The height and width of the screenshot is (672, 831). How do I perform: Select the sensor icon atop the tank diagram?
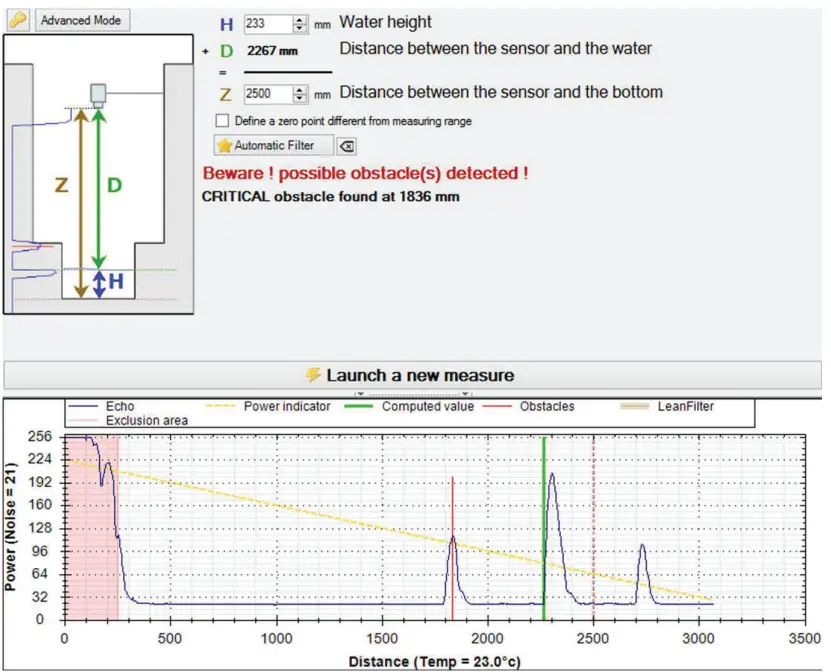97,93
